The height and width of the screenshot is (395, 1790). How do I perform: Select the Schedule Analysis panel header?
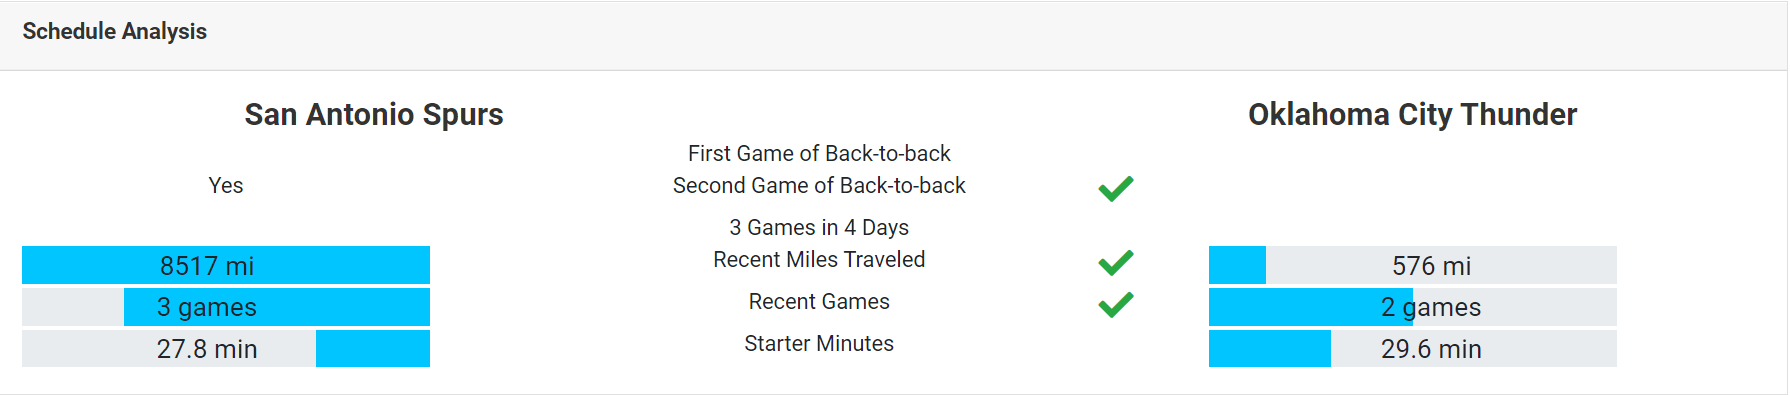pyautogui.click(x=894, y=35)
